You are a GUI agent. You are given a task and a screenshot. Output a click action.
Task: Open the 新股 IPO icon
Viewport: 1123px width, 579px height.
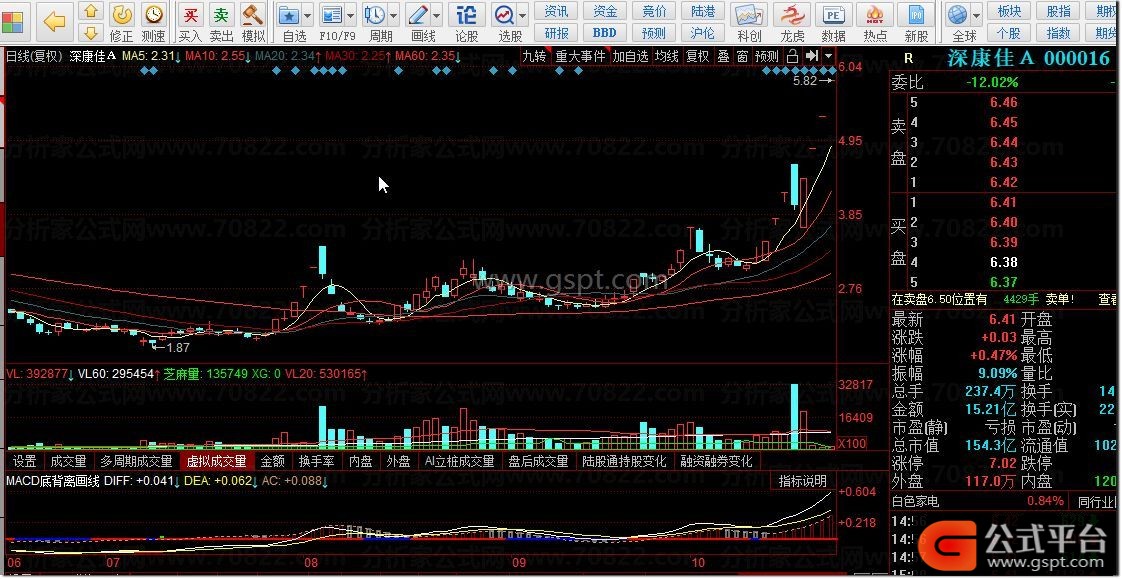tap(916, 14)
